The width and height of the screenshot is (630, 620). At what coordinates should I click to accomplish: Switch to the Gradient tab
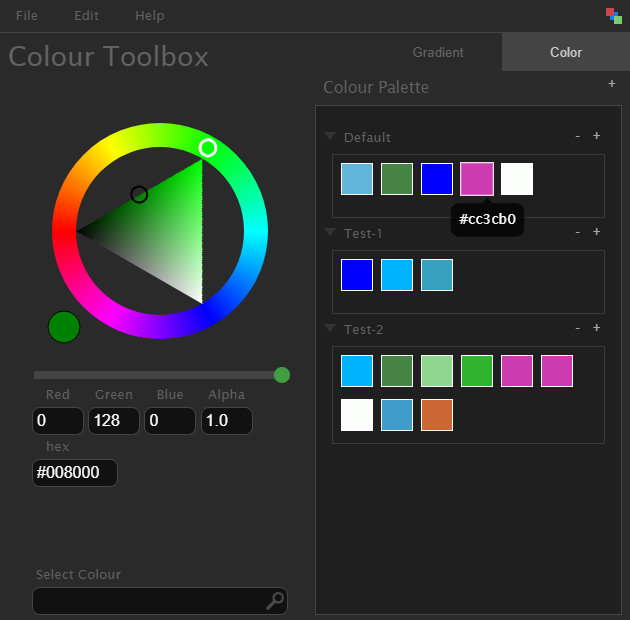(438, 52)
